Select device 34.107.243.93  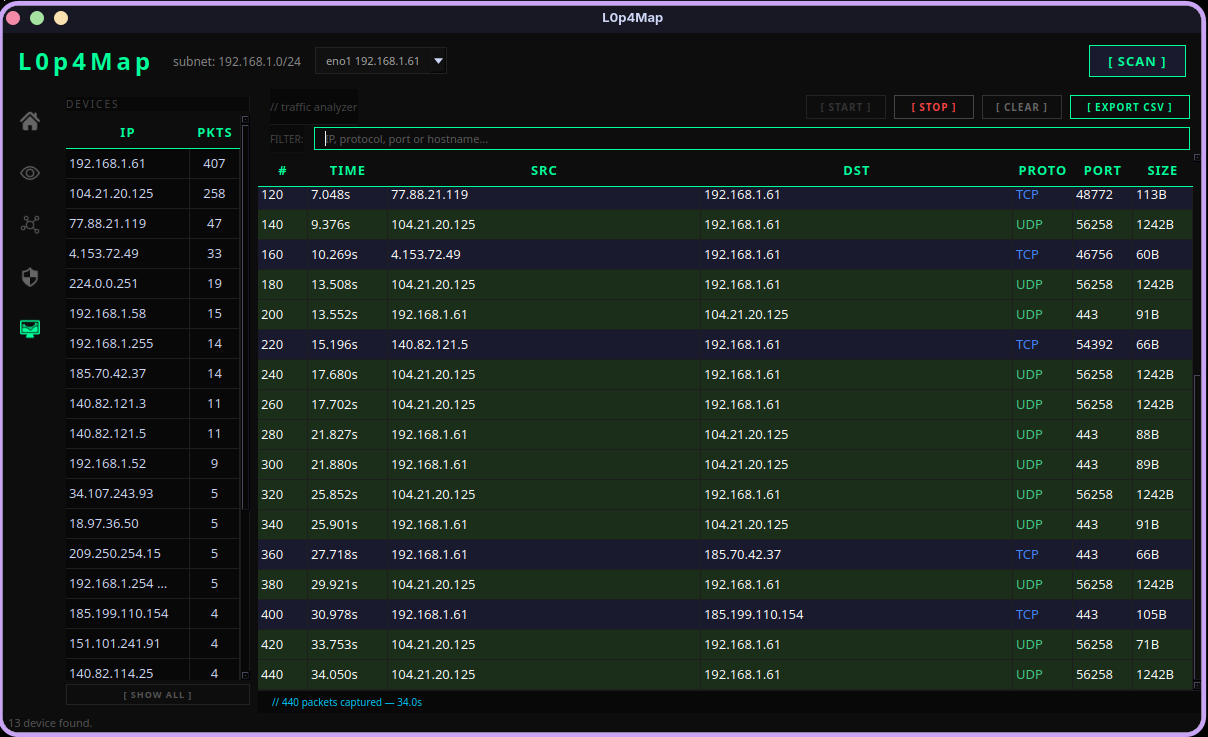[x=153, y=493]
